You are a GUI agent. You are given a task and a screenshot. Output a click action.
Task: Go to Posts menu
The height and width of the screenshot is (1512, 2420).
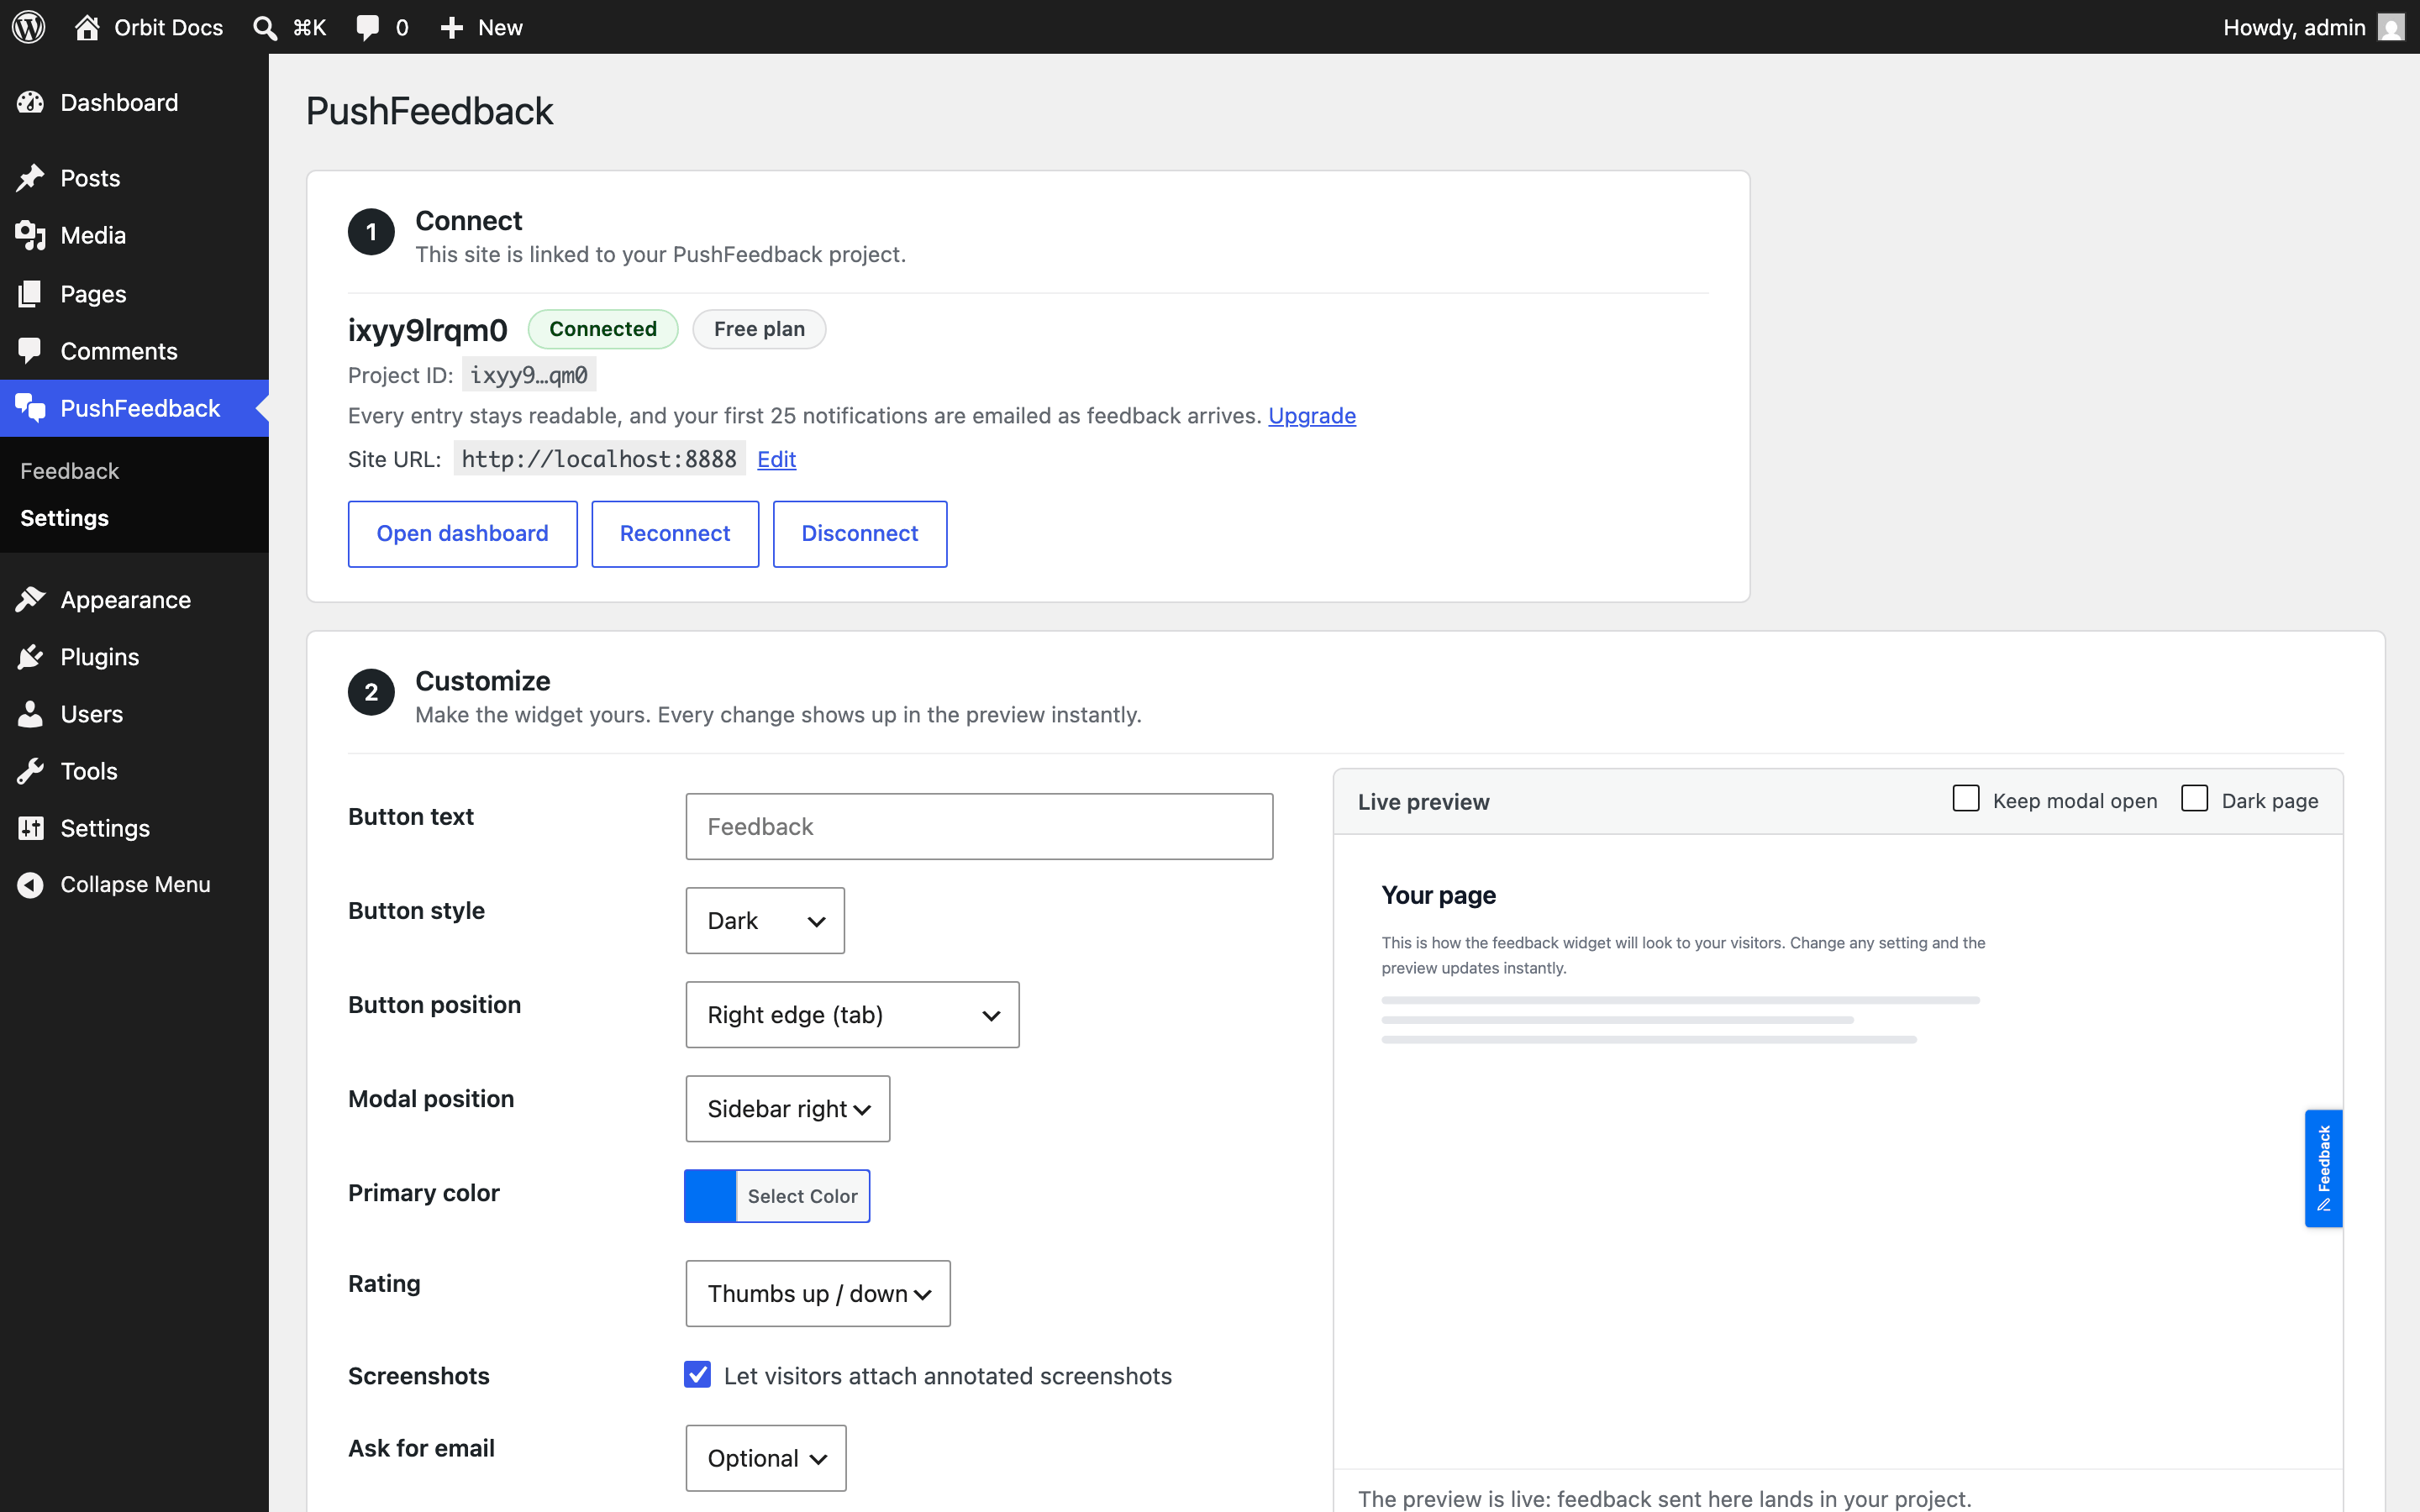[134, 178]
